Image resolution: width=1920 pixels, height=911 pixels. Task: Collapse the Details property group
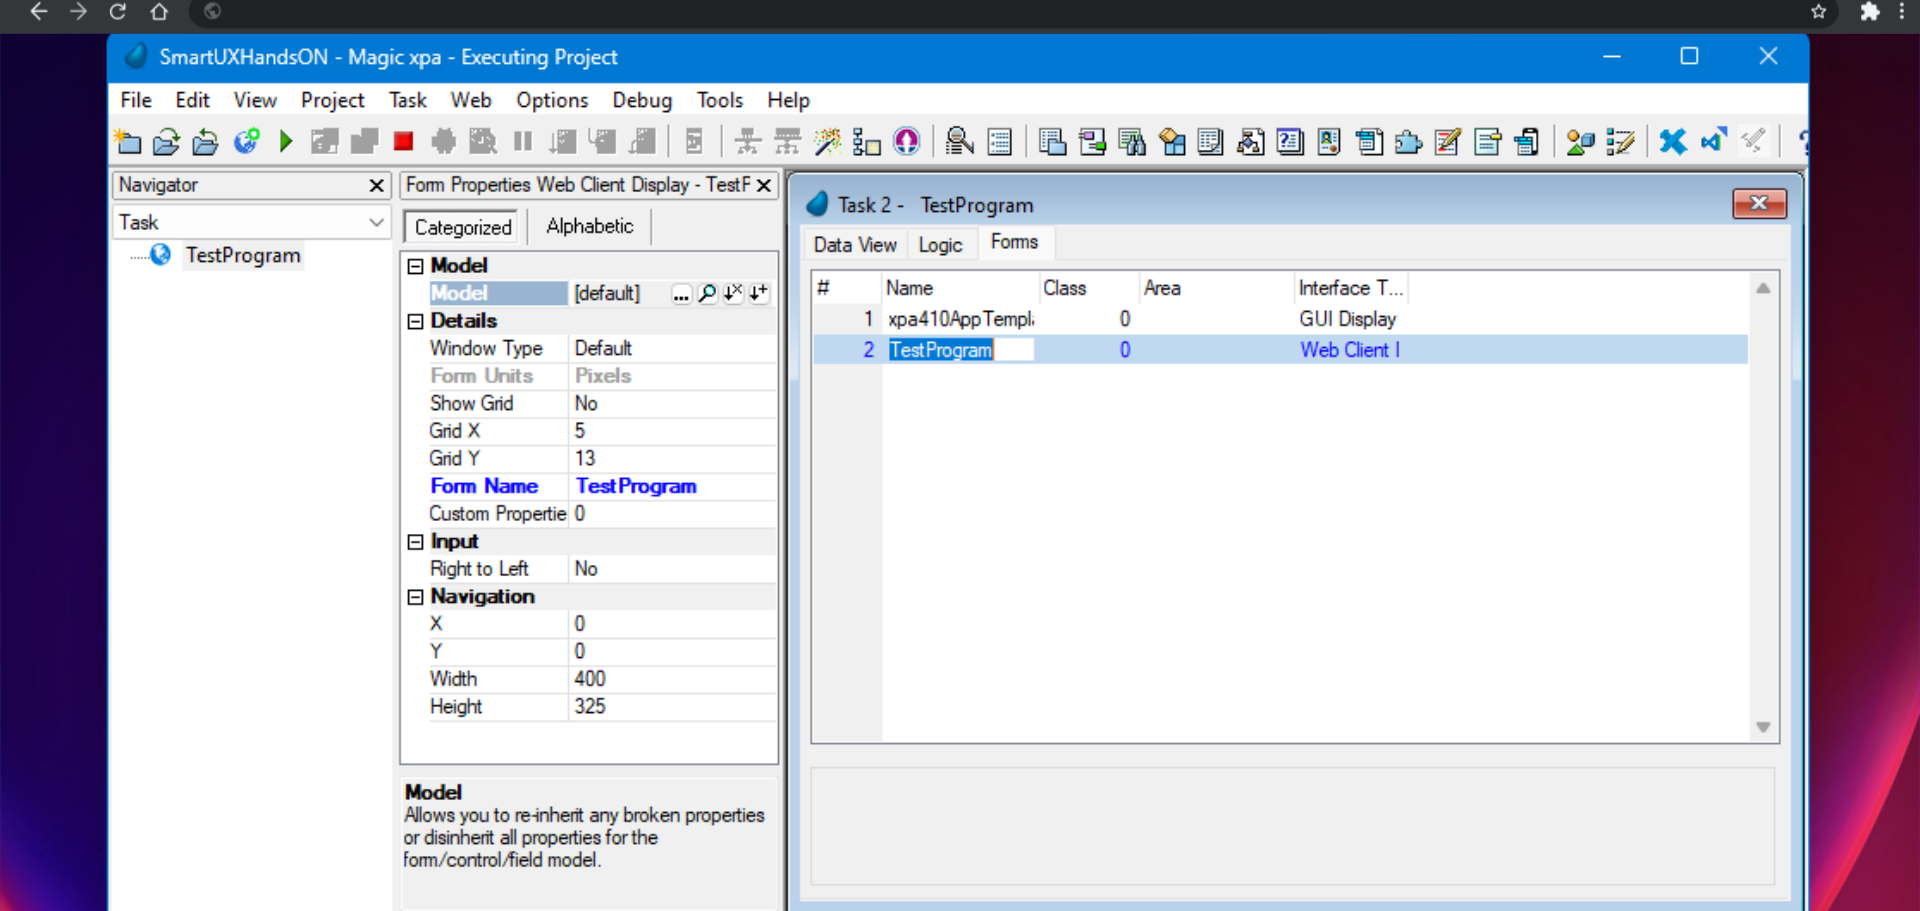click(416, 321)
